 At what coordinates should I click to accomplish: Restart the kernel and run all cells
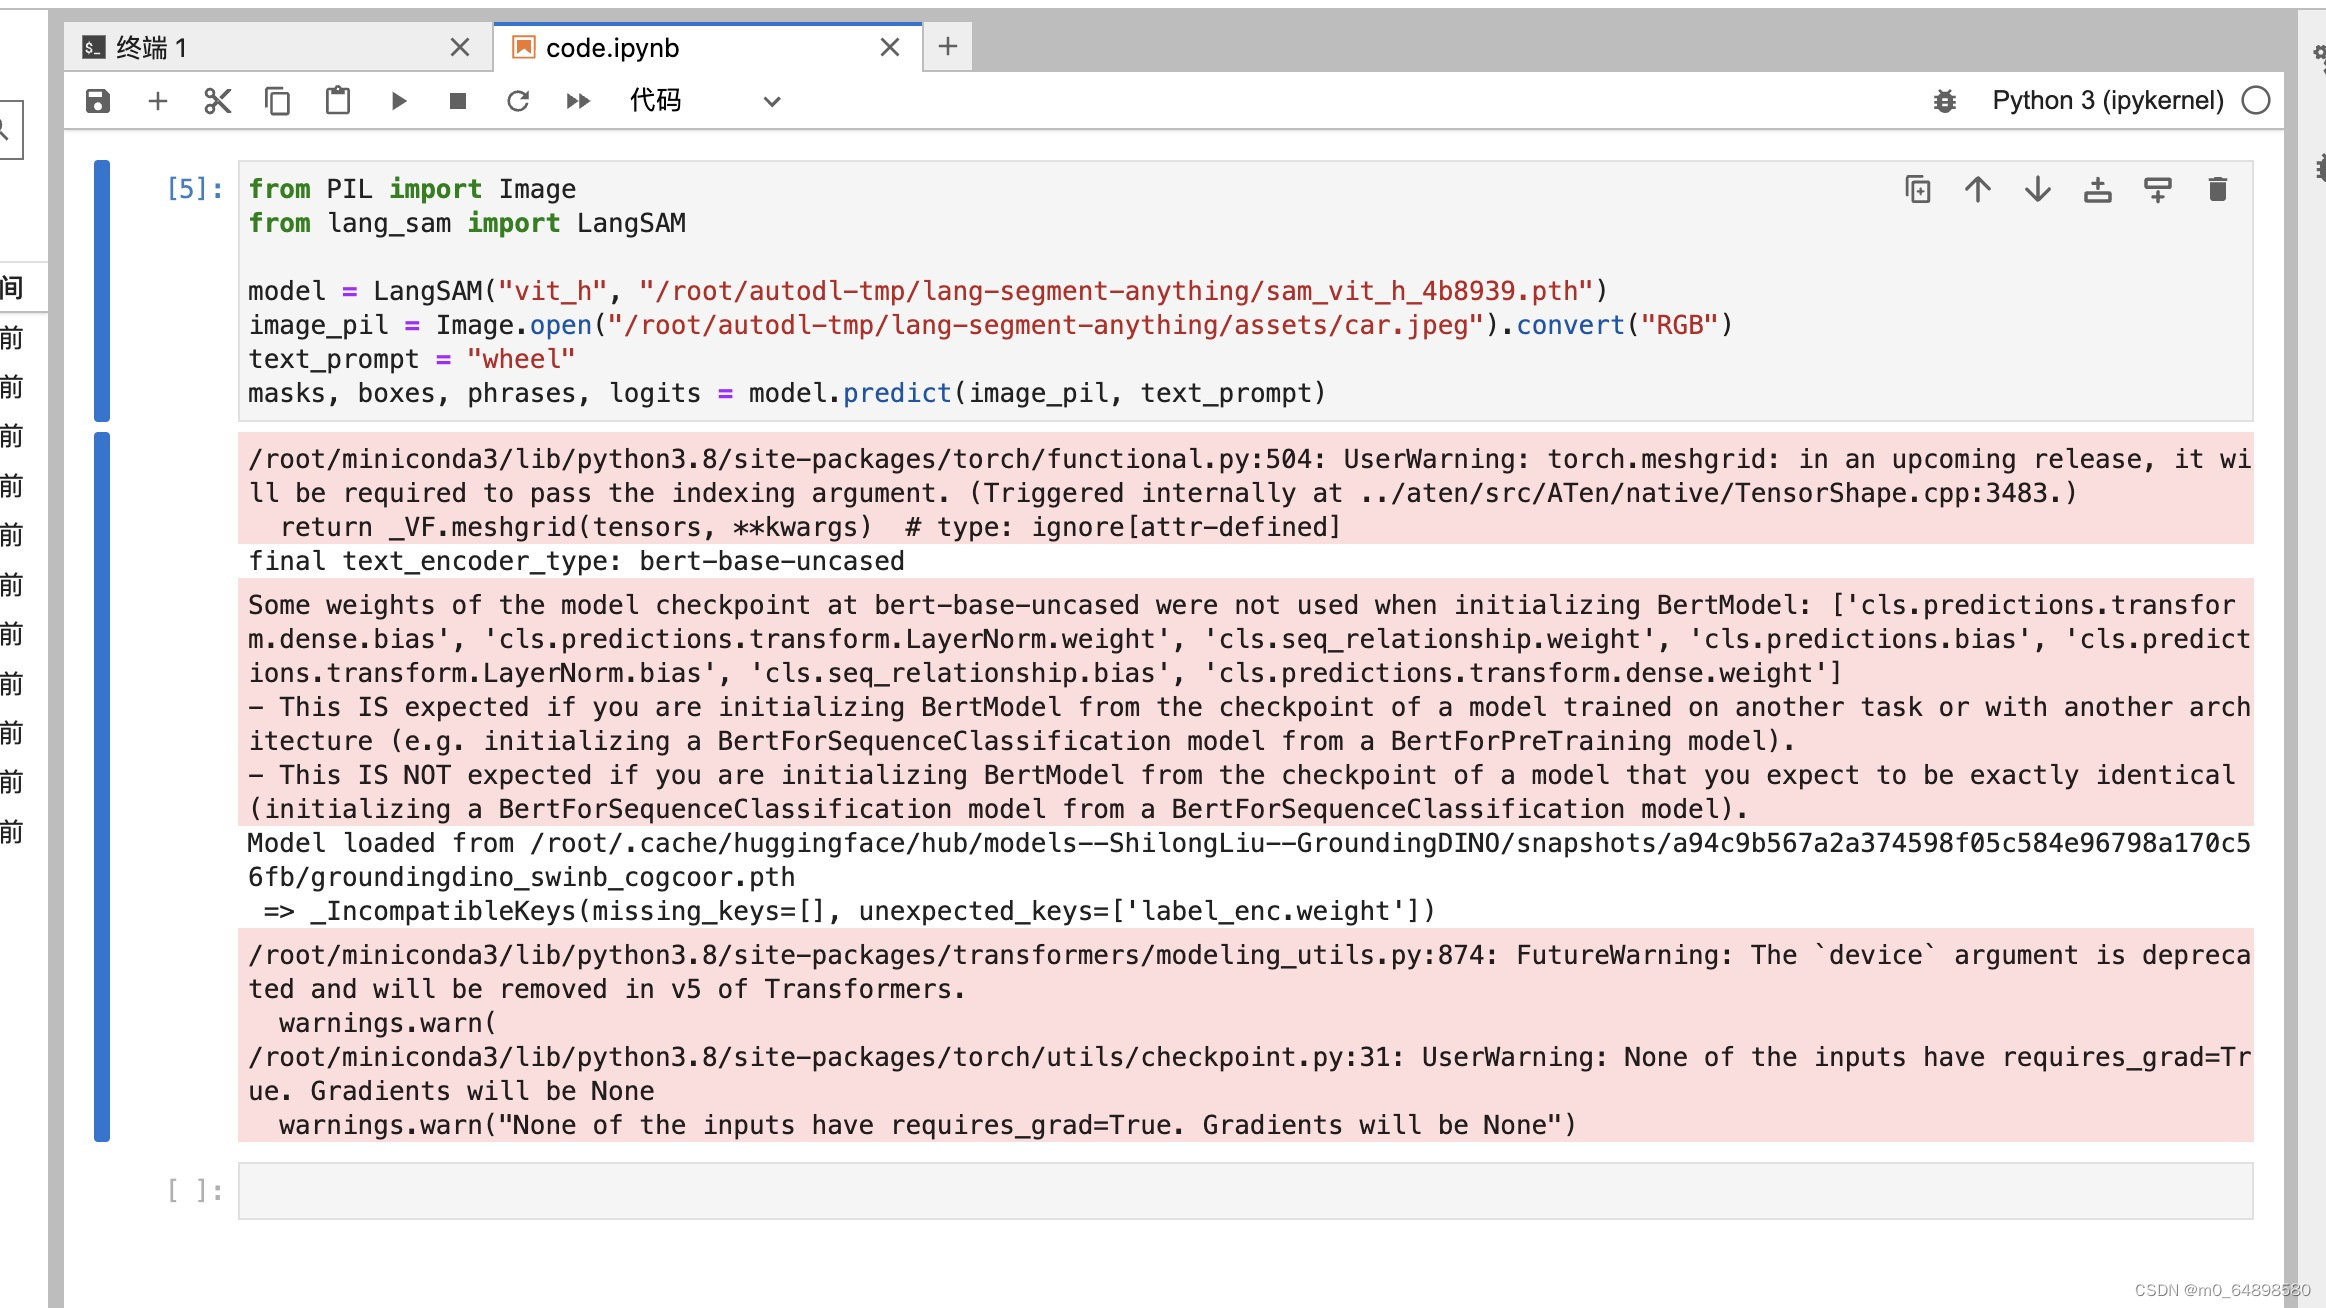click(x=578, y=101)
